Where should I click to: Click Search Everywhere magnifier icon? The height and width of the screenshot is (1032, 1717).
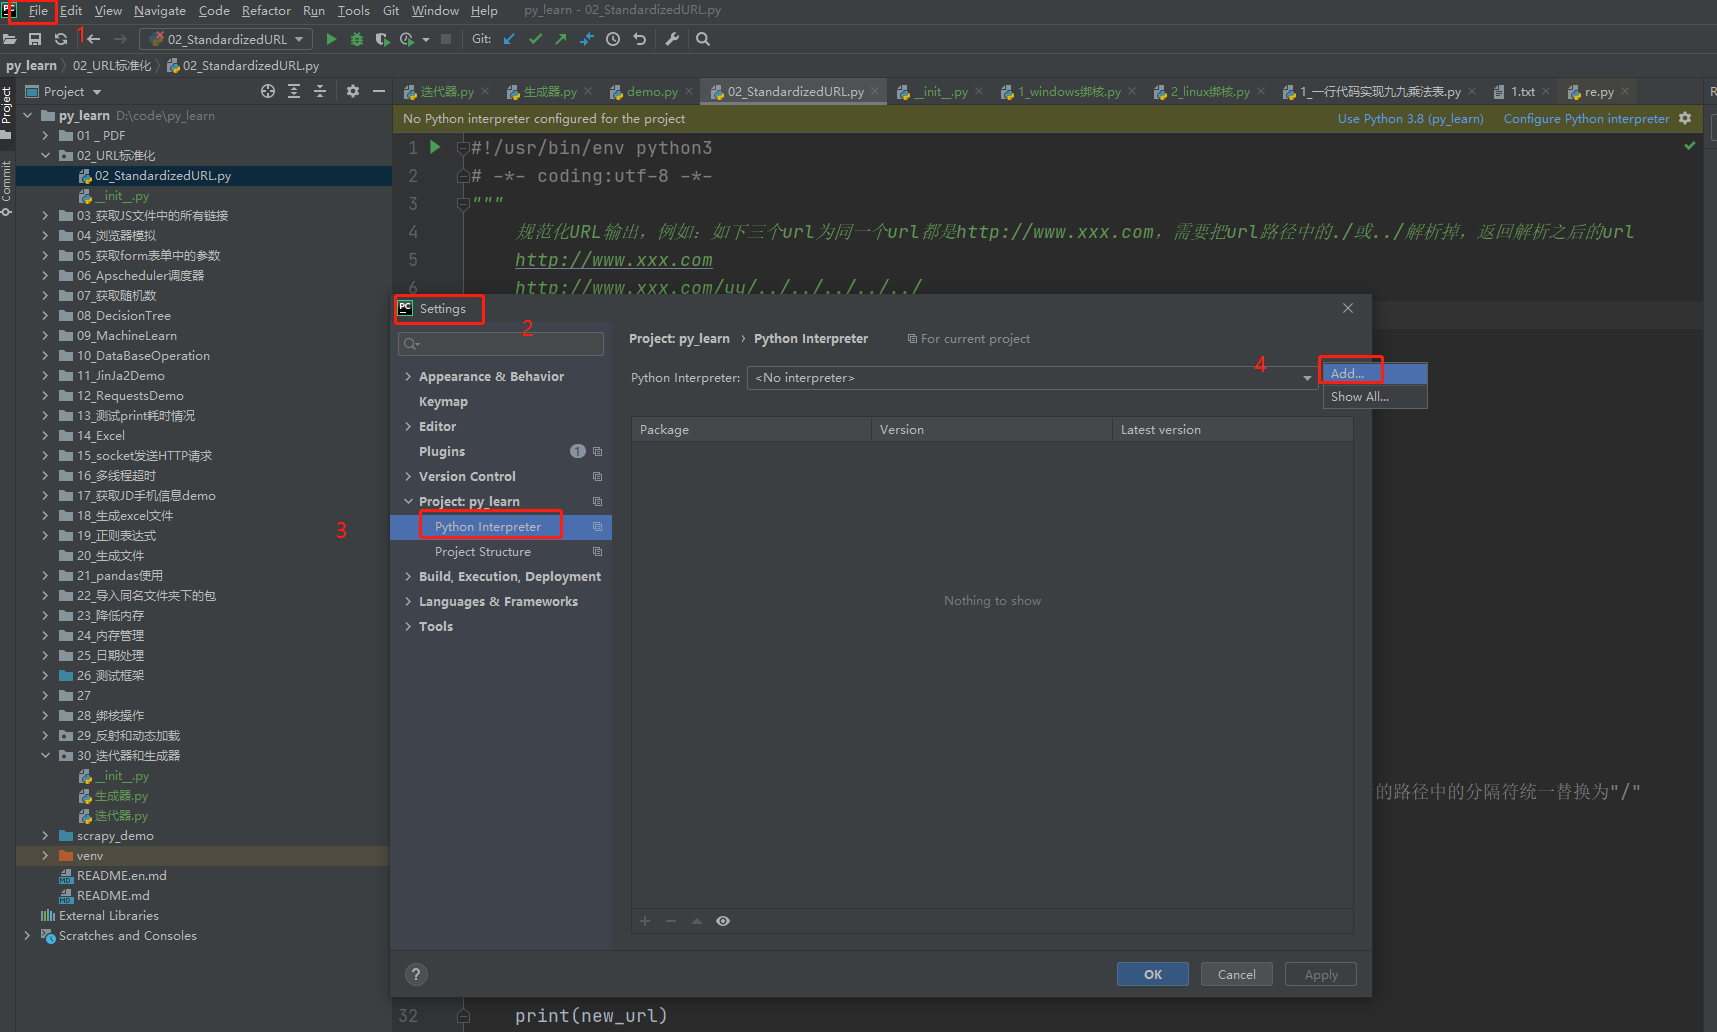pos(703,39)
